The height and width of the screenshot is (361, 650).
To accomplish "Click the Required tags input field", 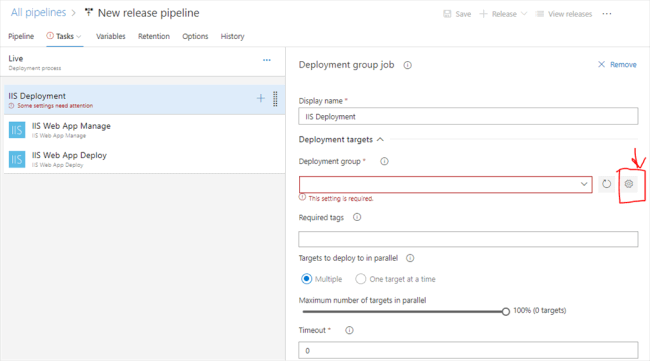I will 468,239.
